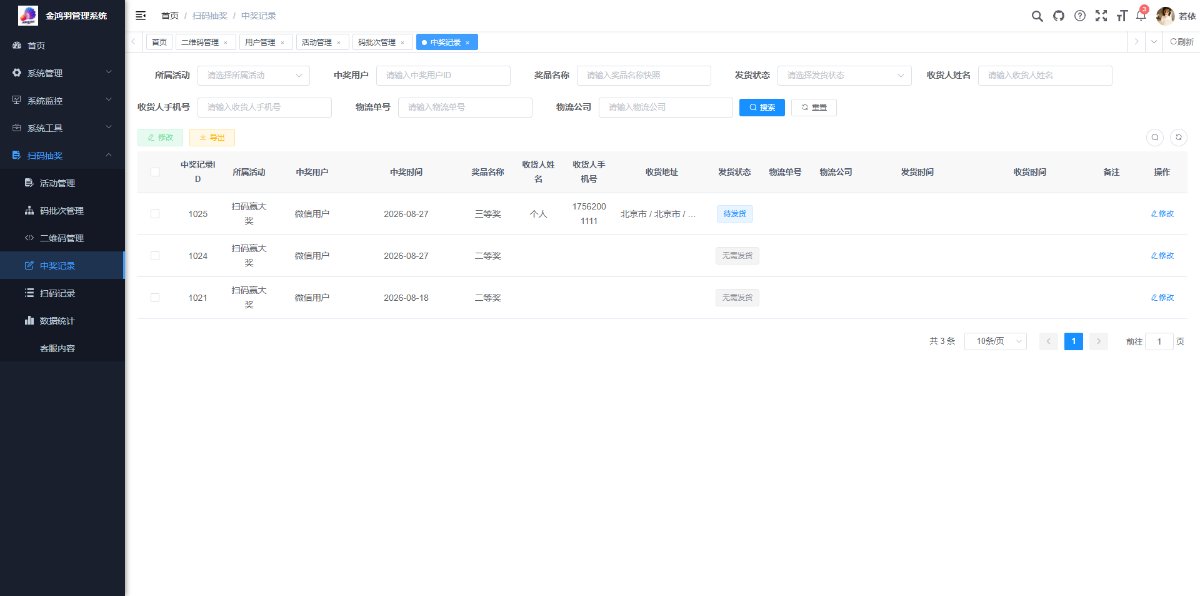The width and height of the screenshot is (1200, 596).
Task: Click the blue 搜索 button
Action: (x=762, y=107)
